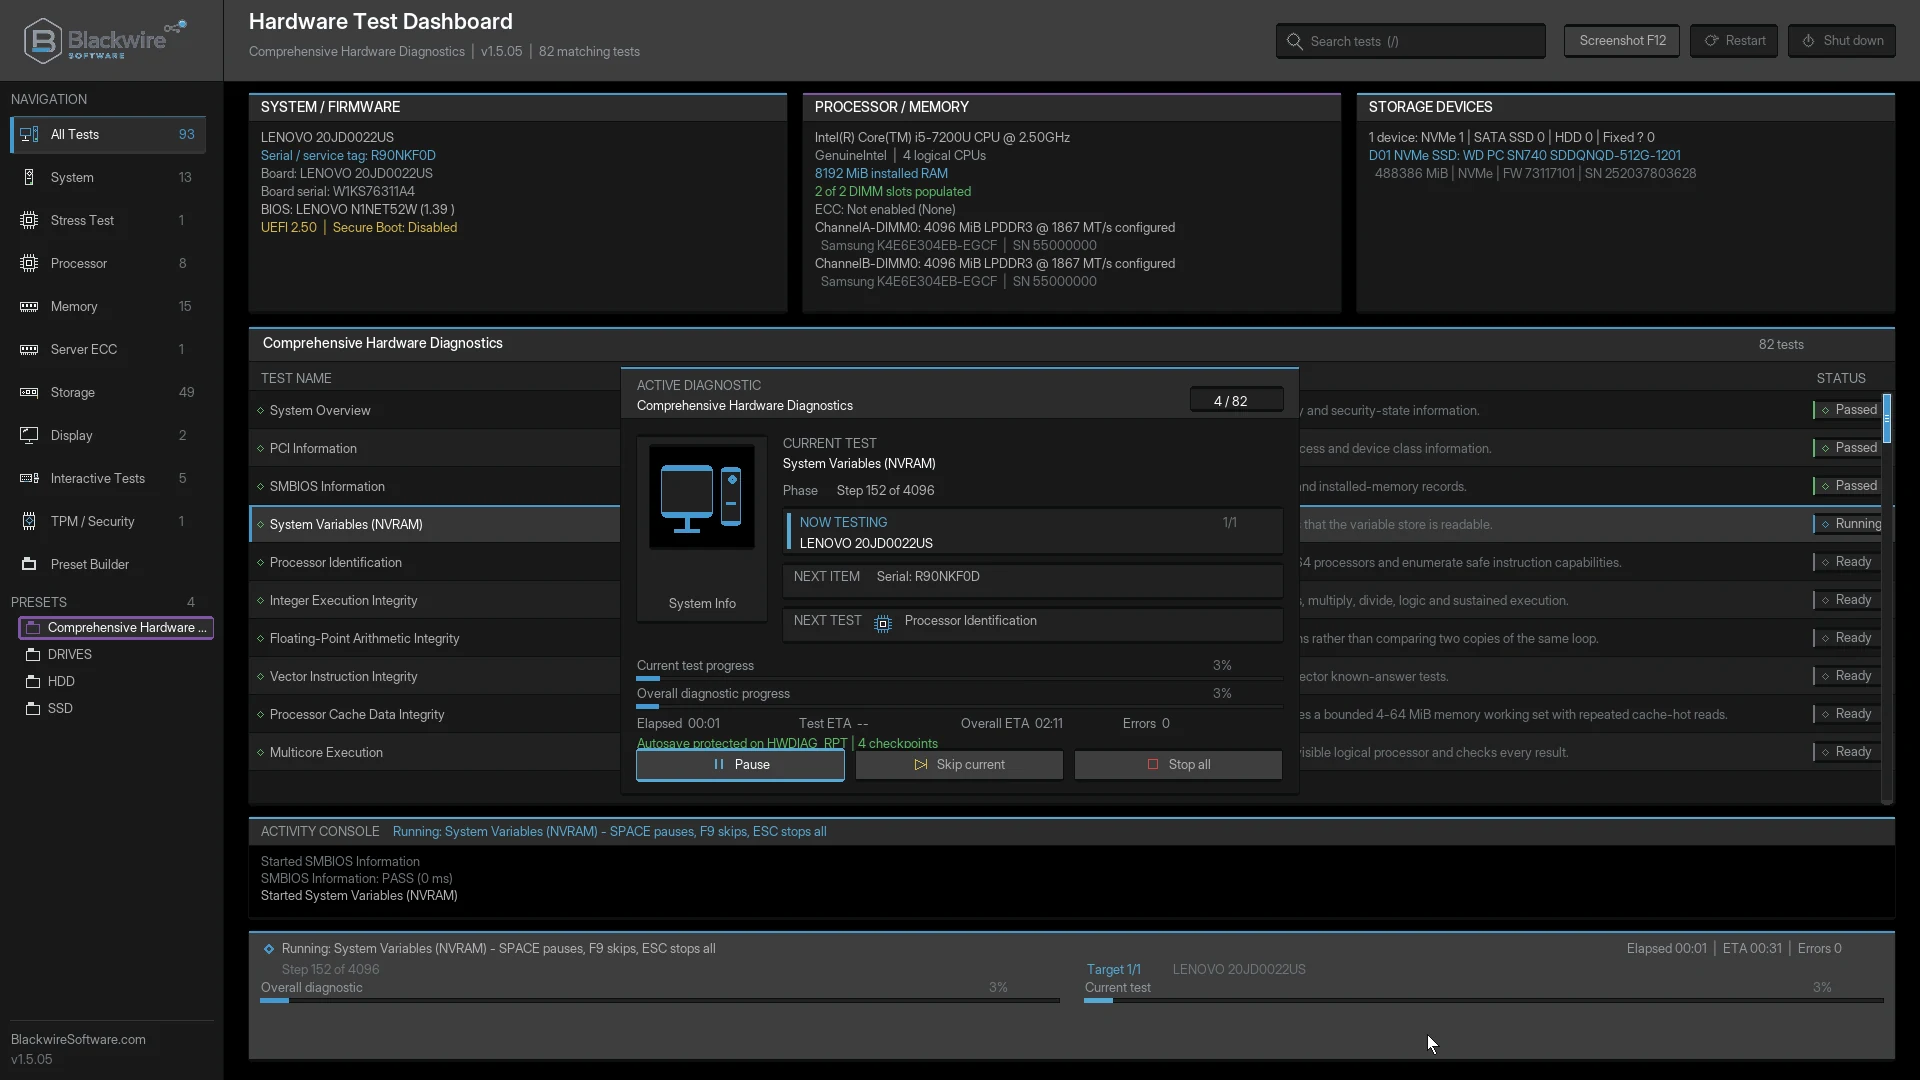This screenshot has height=1080, width=1920.
Task: Open the System test category
Action: coord(108,178)
